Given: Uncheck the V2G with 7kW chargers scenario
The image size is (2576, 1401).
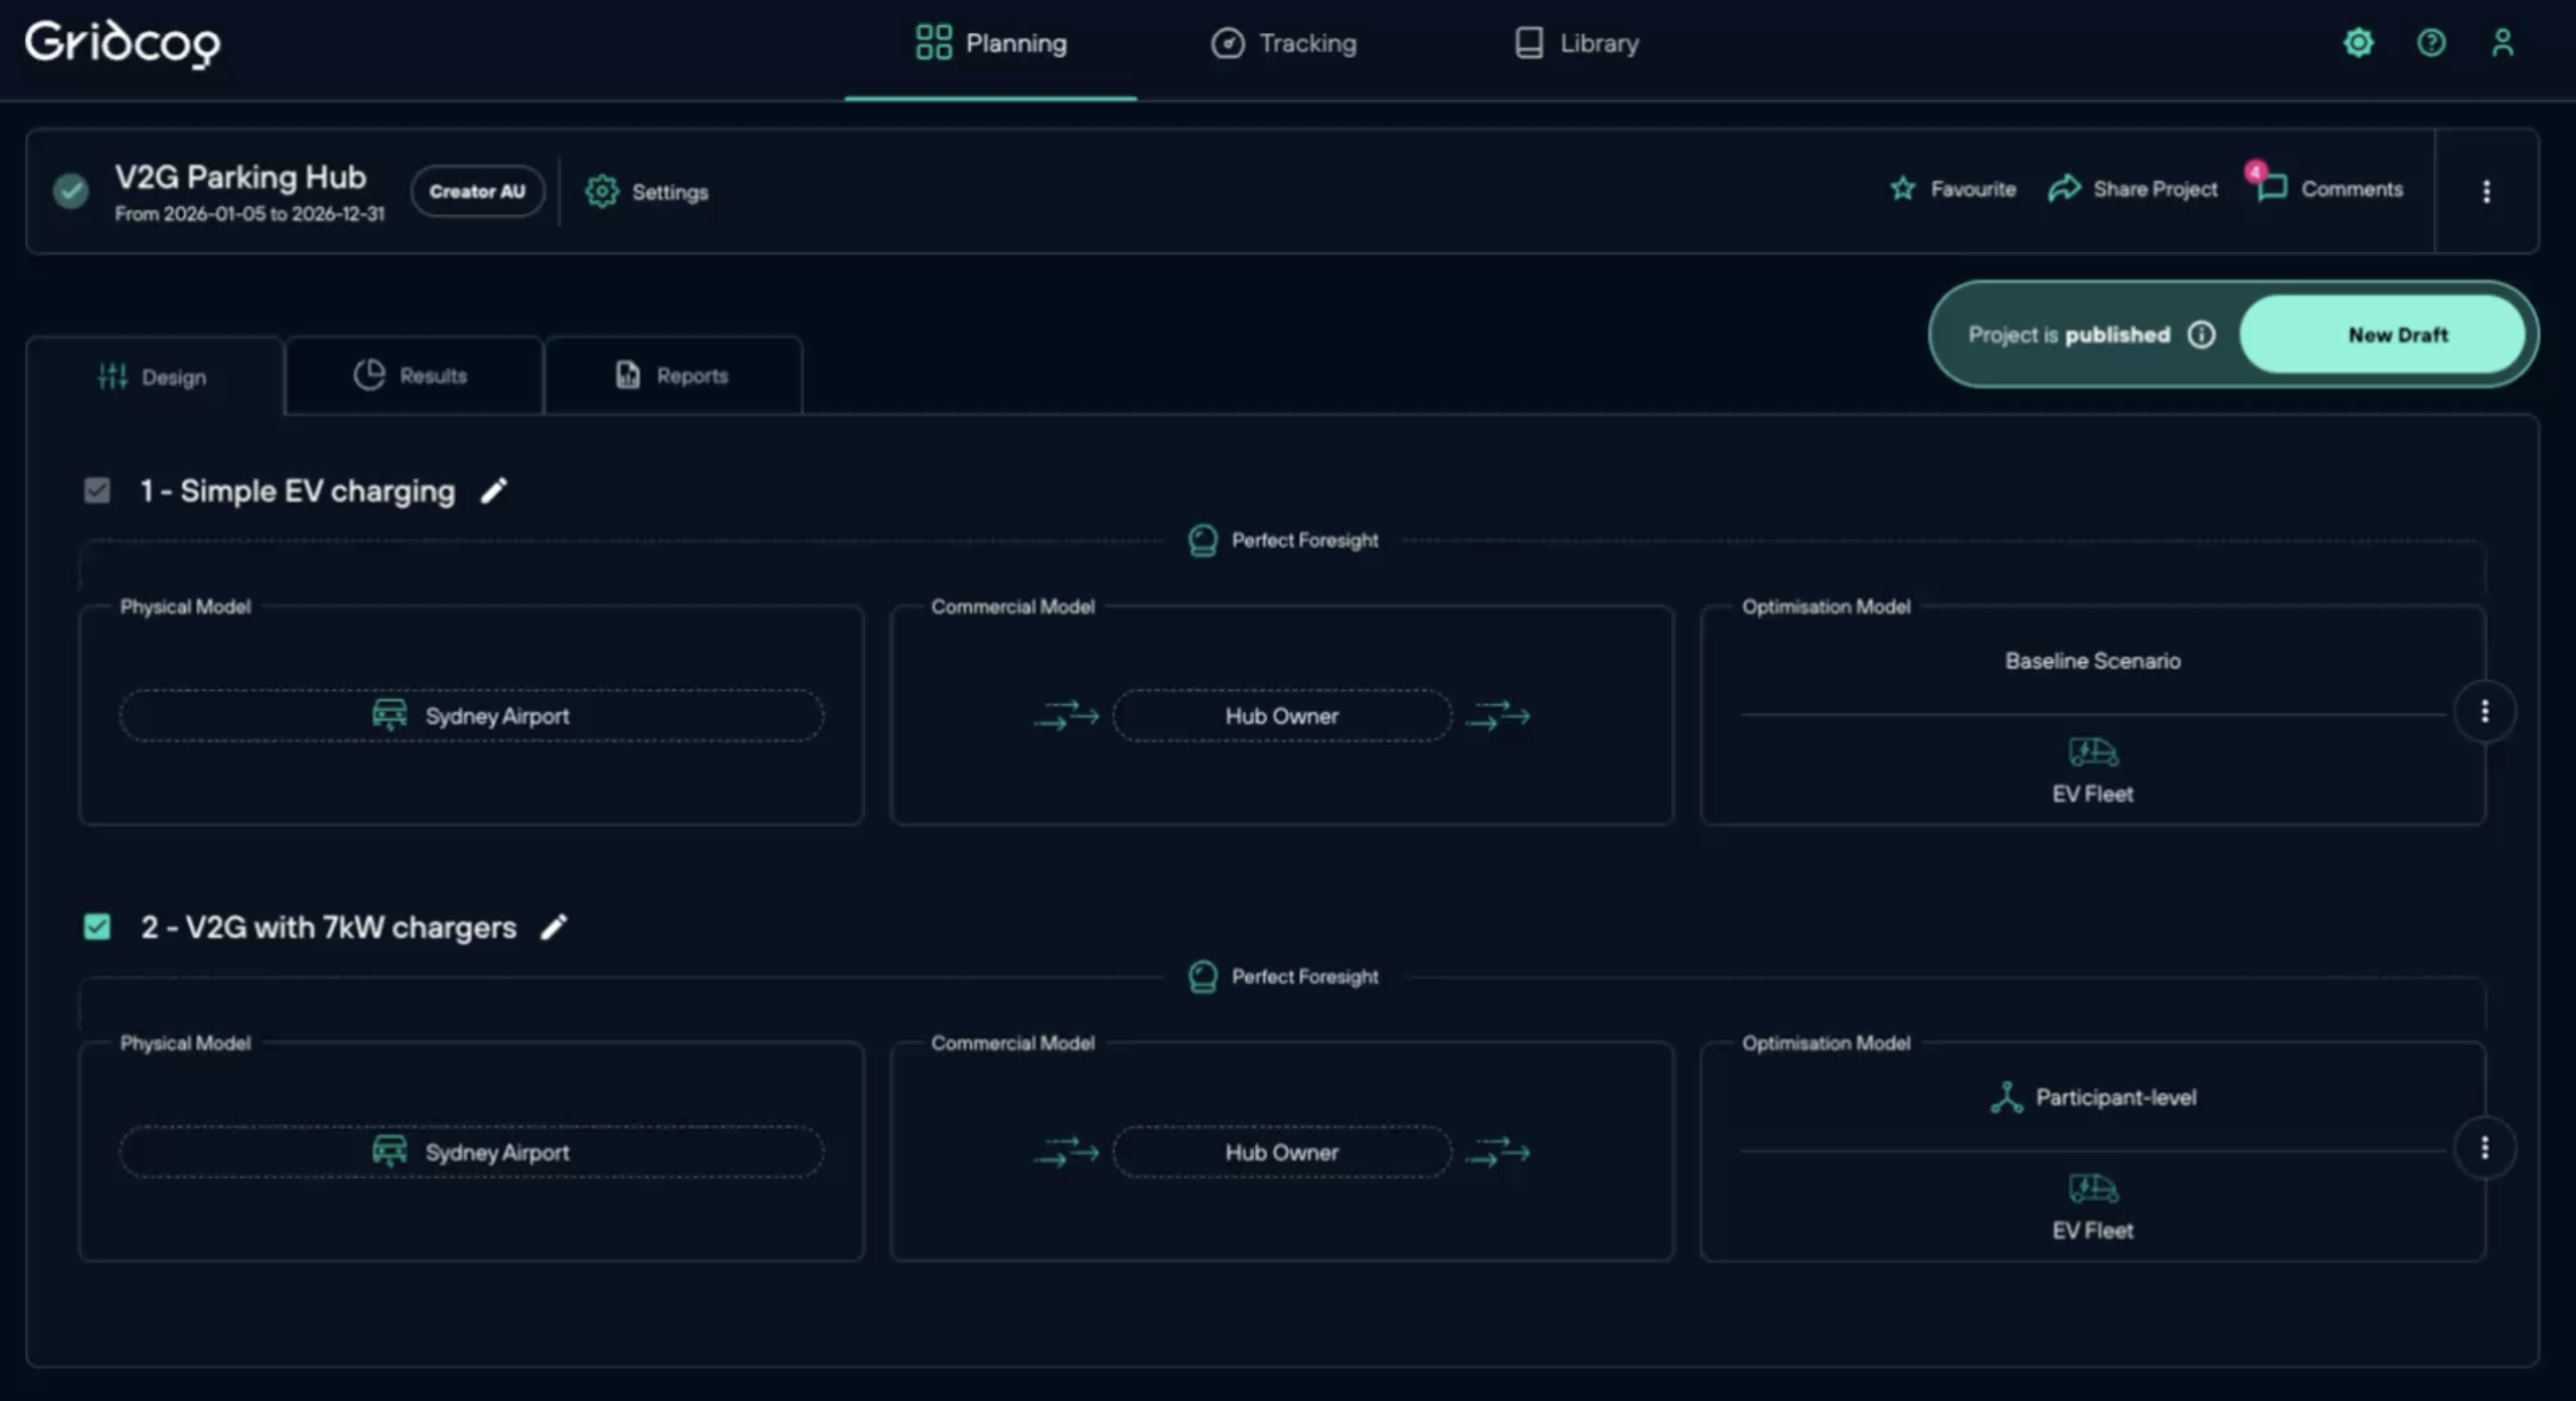Looking at the screenshot, I should click(x=97, y=927).
